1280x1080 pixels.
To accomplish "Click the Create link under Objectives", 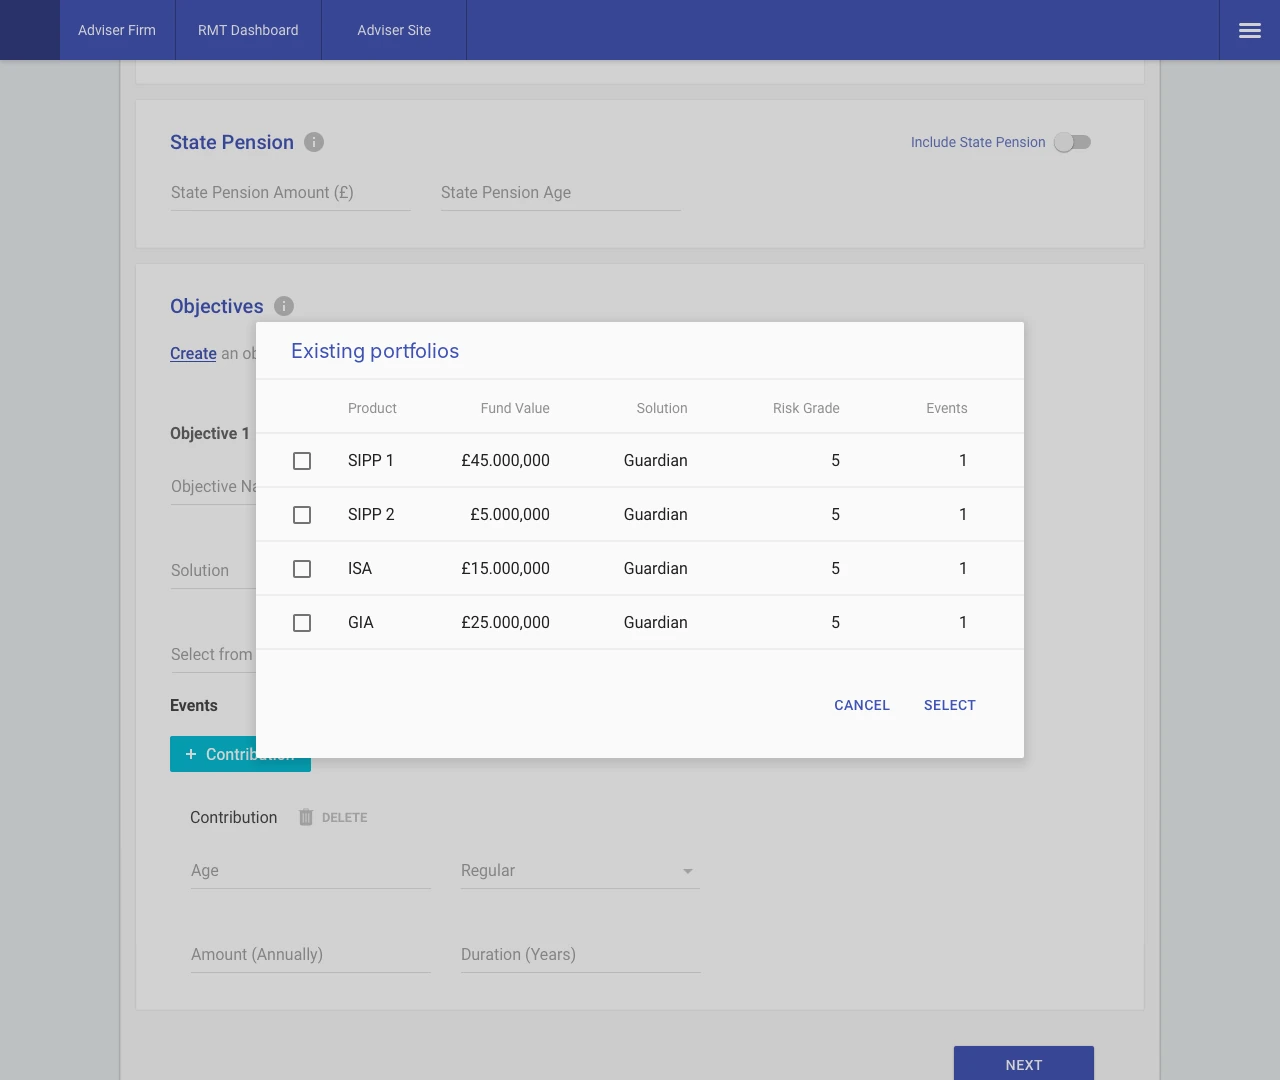I will pyautogui.click(x=193, y=353).
